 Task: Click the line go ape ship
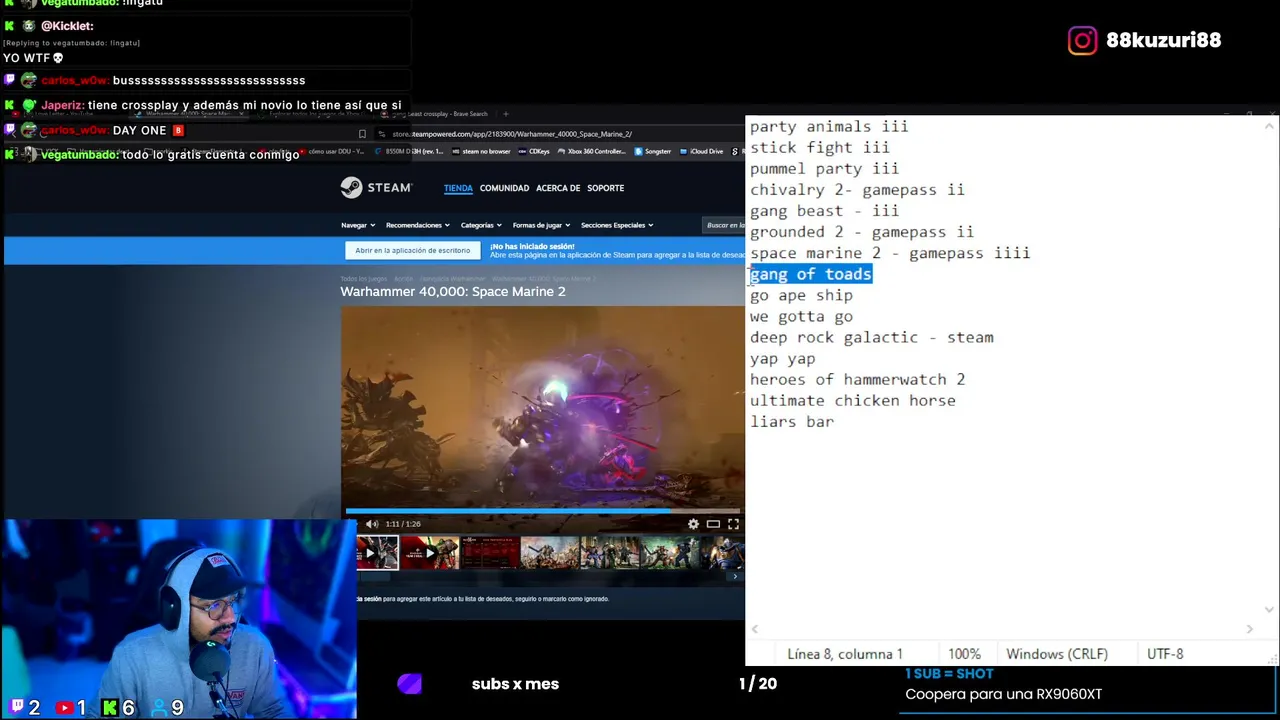pos(801,295)
